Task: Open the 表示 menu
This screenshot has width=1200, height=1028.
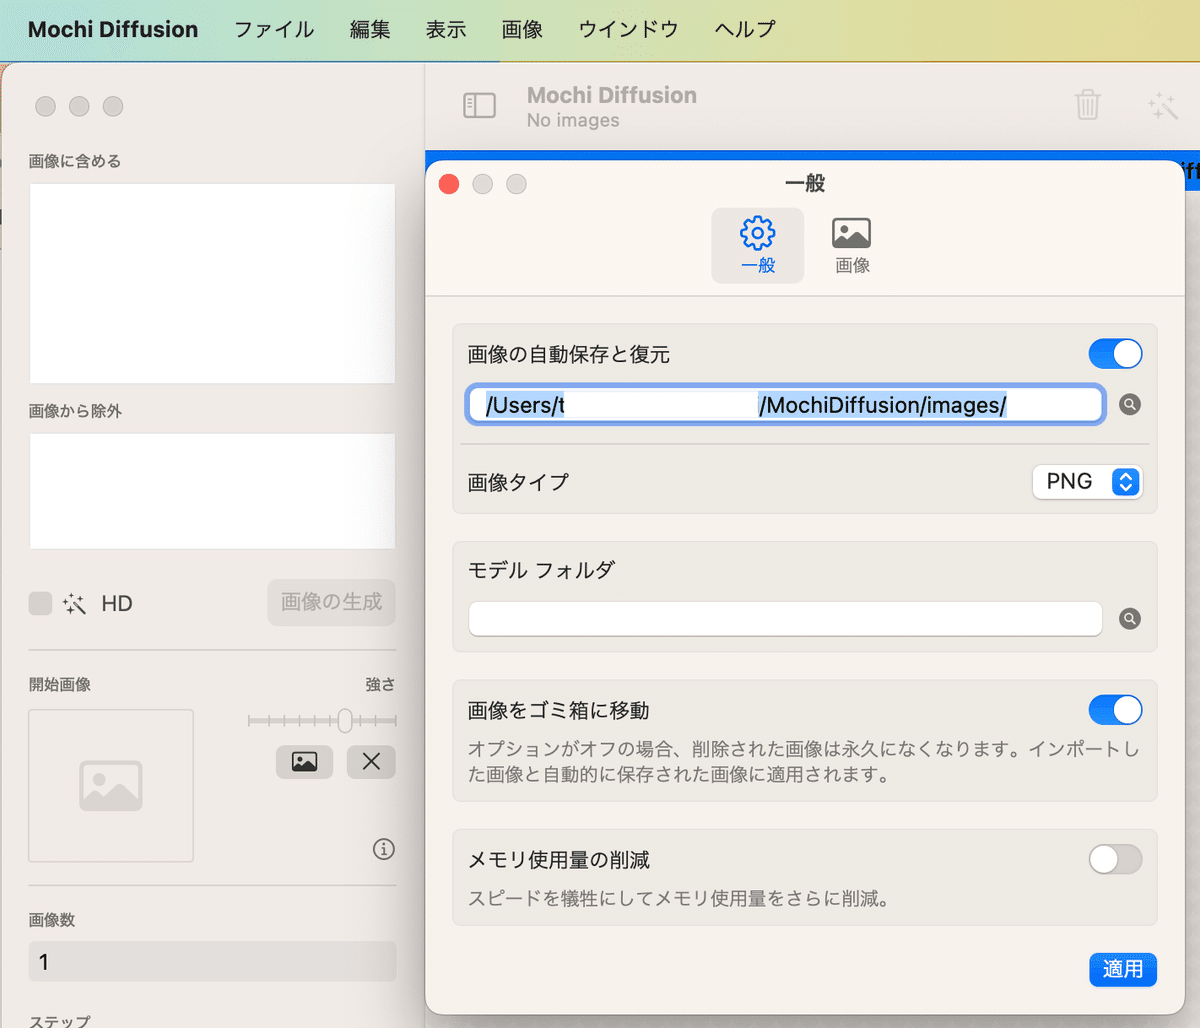Action: [x=446, y=29]
